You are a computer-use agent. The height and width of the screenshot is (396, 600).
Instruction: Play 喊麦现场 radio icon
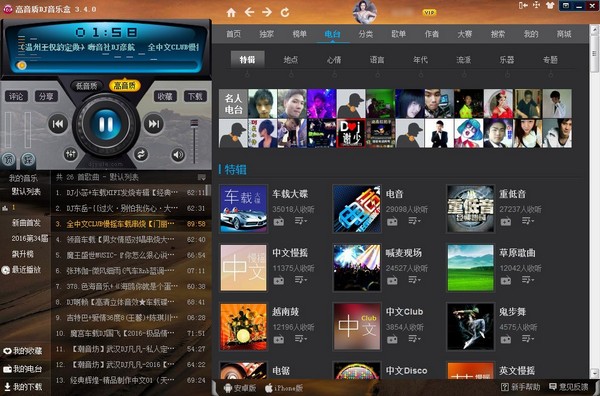pyautogui.click(x=392, y=280)
